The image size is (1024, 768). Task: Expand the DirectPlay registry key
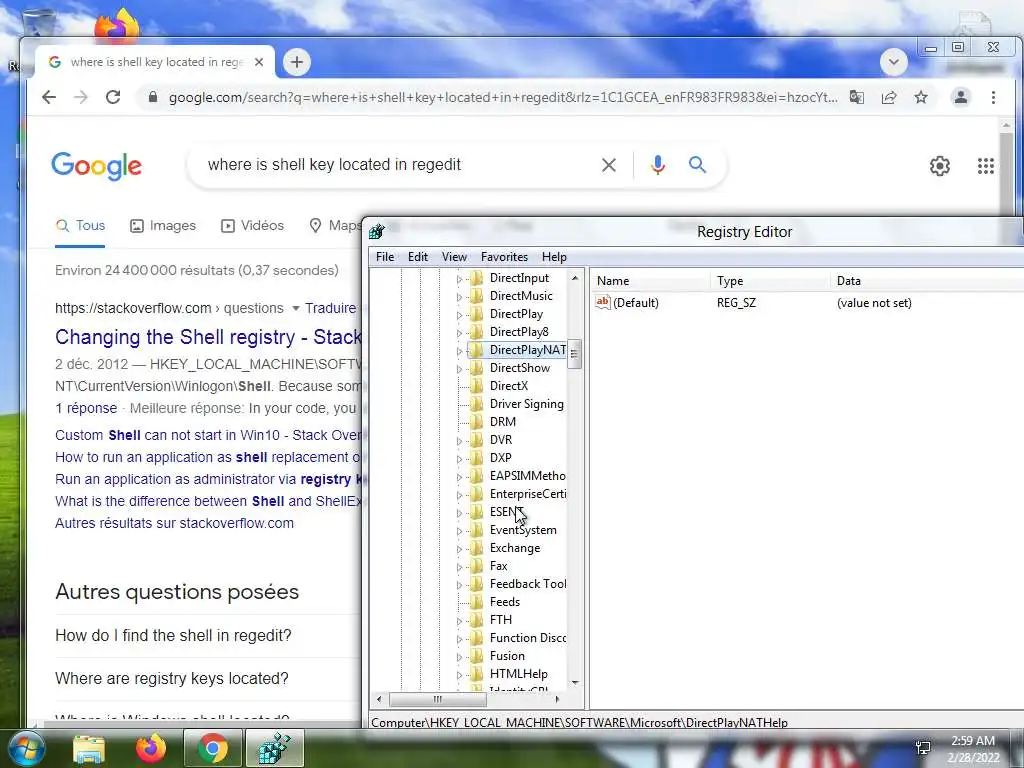click(459, 315)
